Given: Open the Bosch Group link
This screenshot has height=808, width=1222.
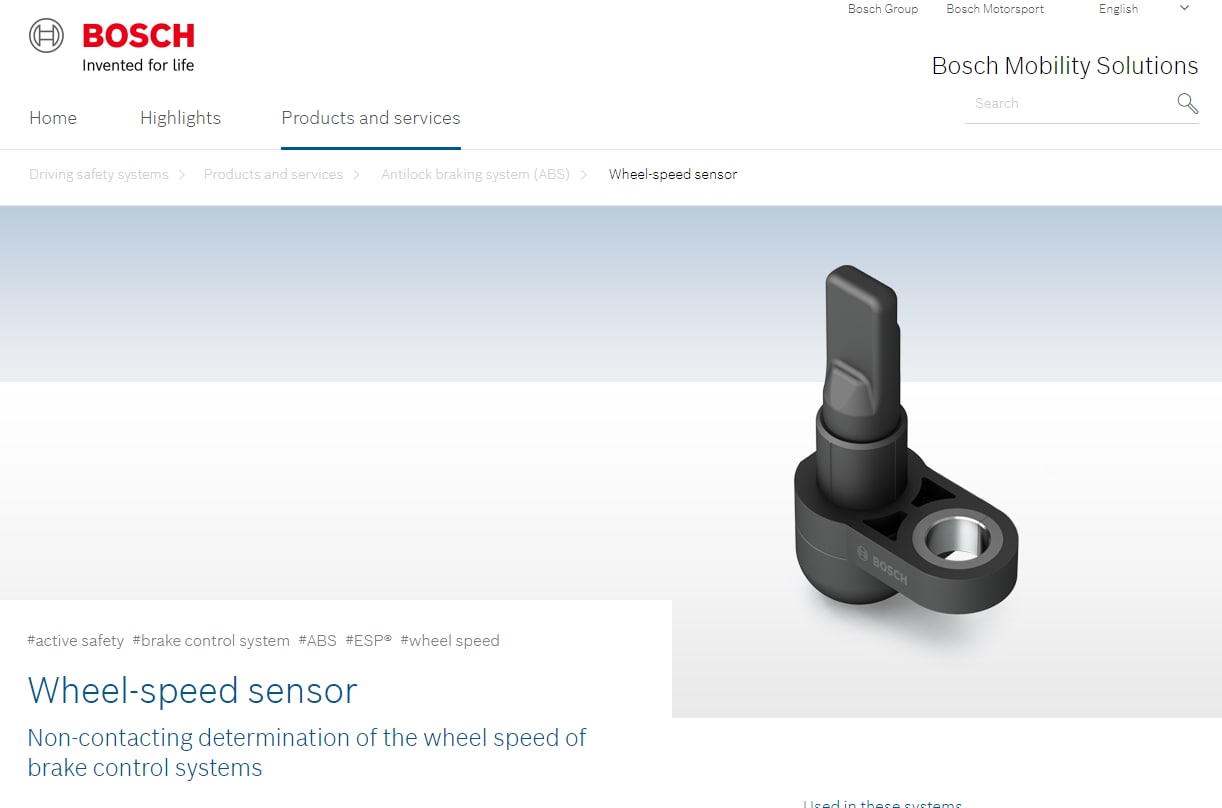Looking at the screenshot, I should pos(883,9).
